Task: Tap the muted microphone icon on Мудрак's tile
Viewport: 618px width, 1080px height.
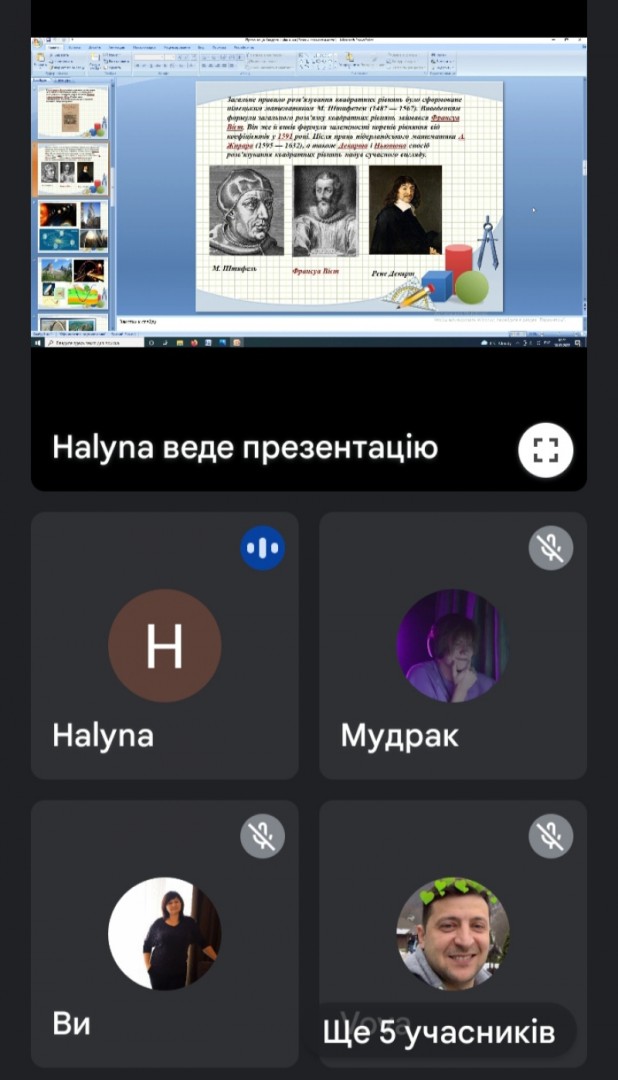Action: [x=550, y=547]
